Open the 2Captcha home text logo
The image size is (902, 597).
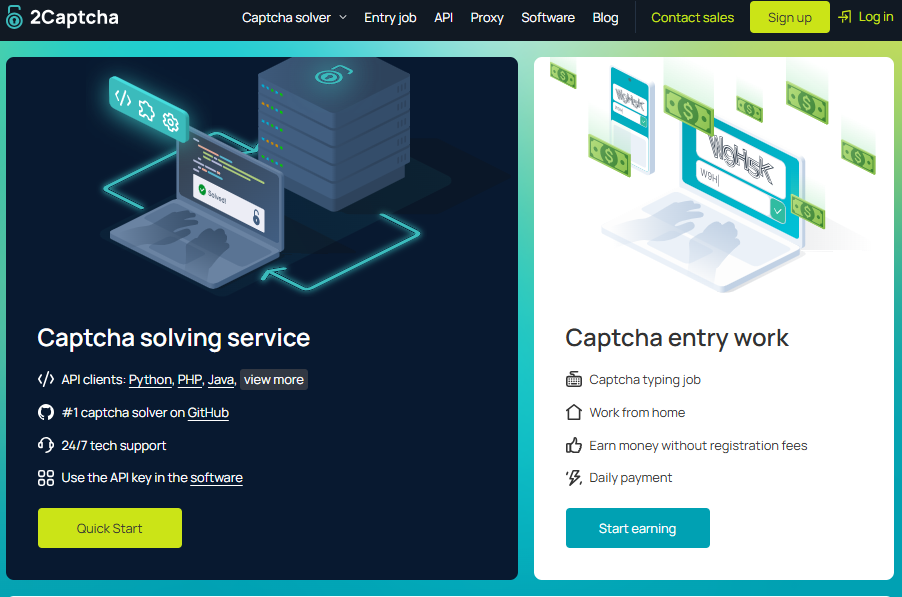tap(74, 17)
